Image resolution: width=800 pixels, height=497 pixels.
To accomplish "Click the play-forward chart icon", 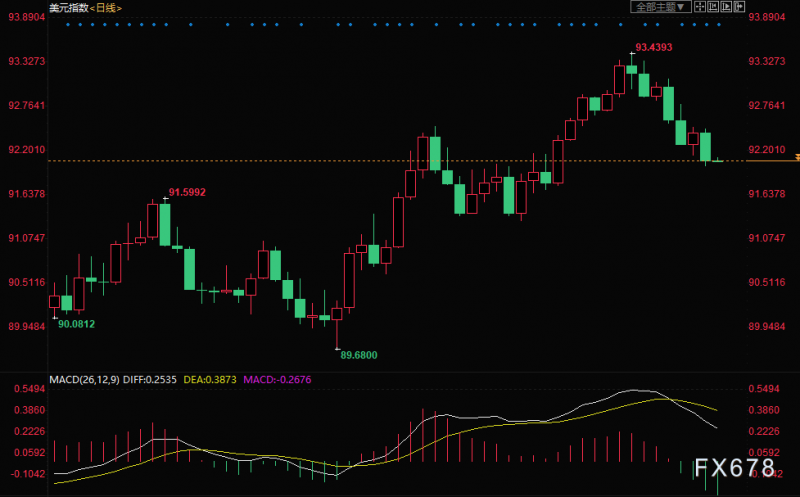I will (x=726, y=7).
